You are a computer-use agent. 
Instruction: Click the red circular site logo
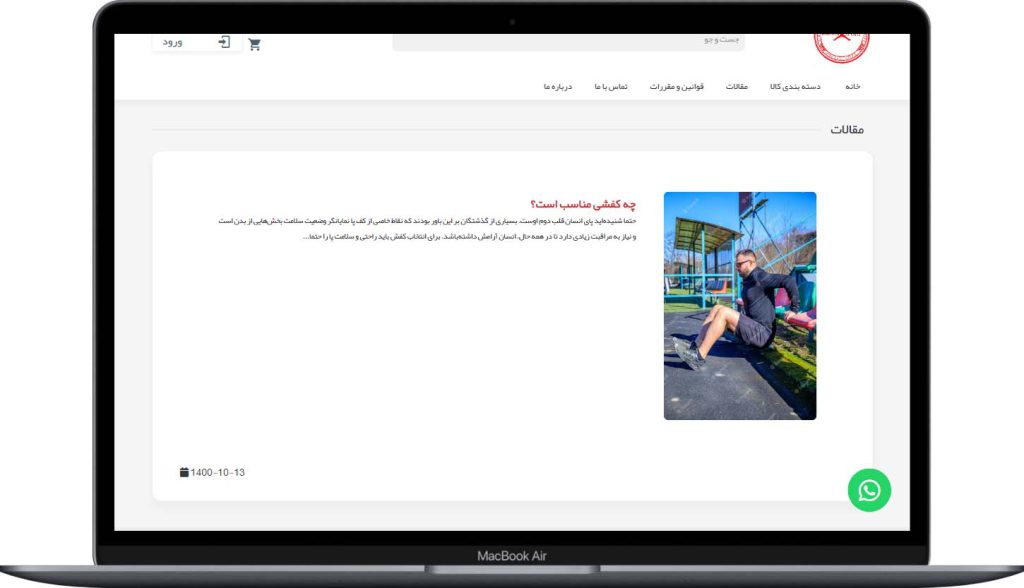click(x=841, y=44)
